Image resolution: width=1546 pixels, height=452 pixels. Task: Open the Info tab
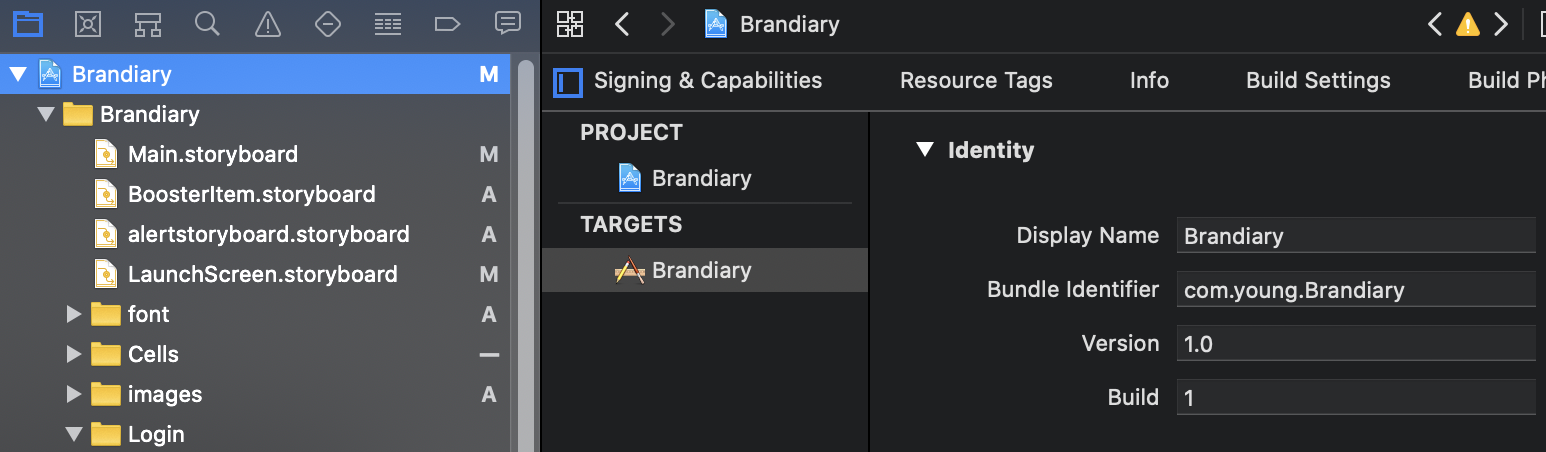point(1149,81)
